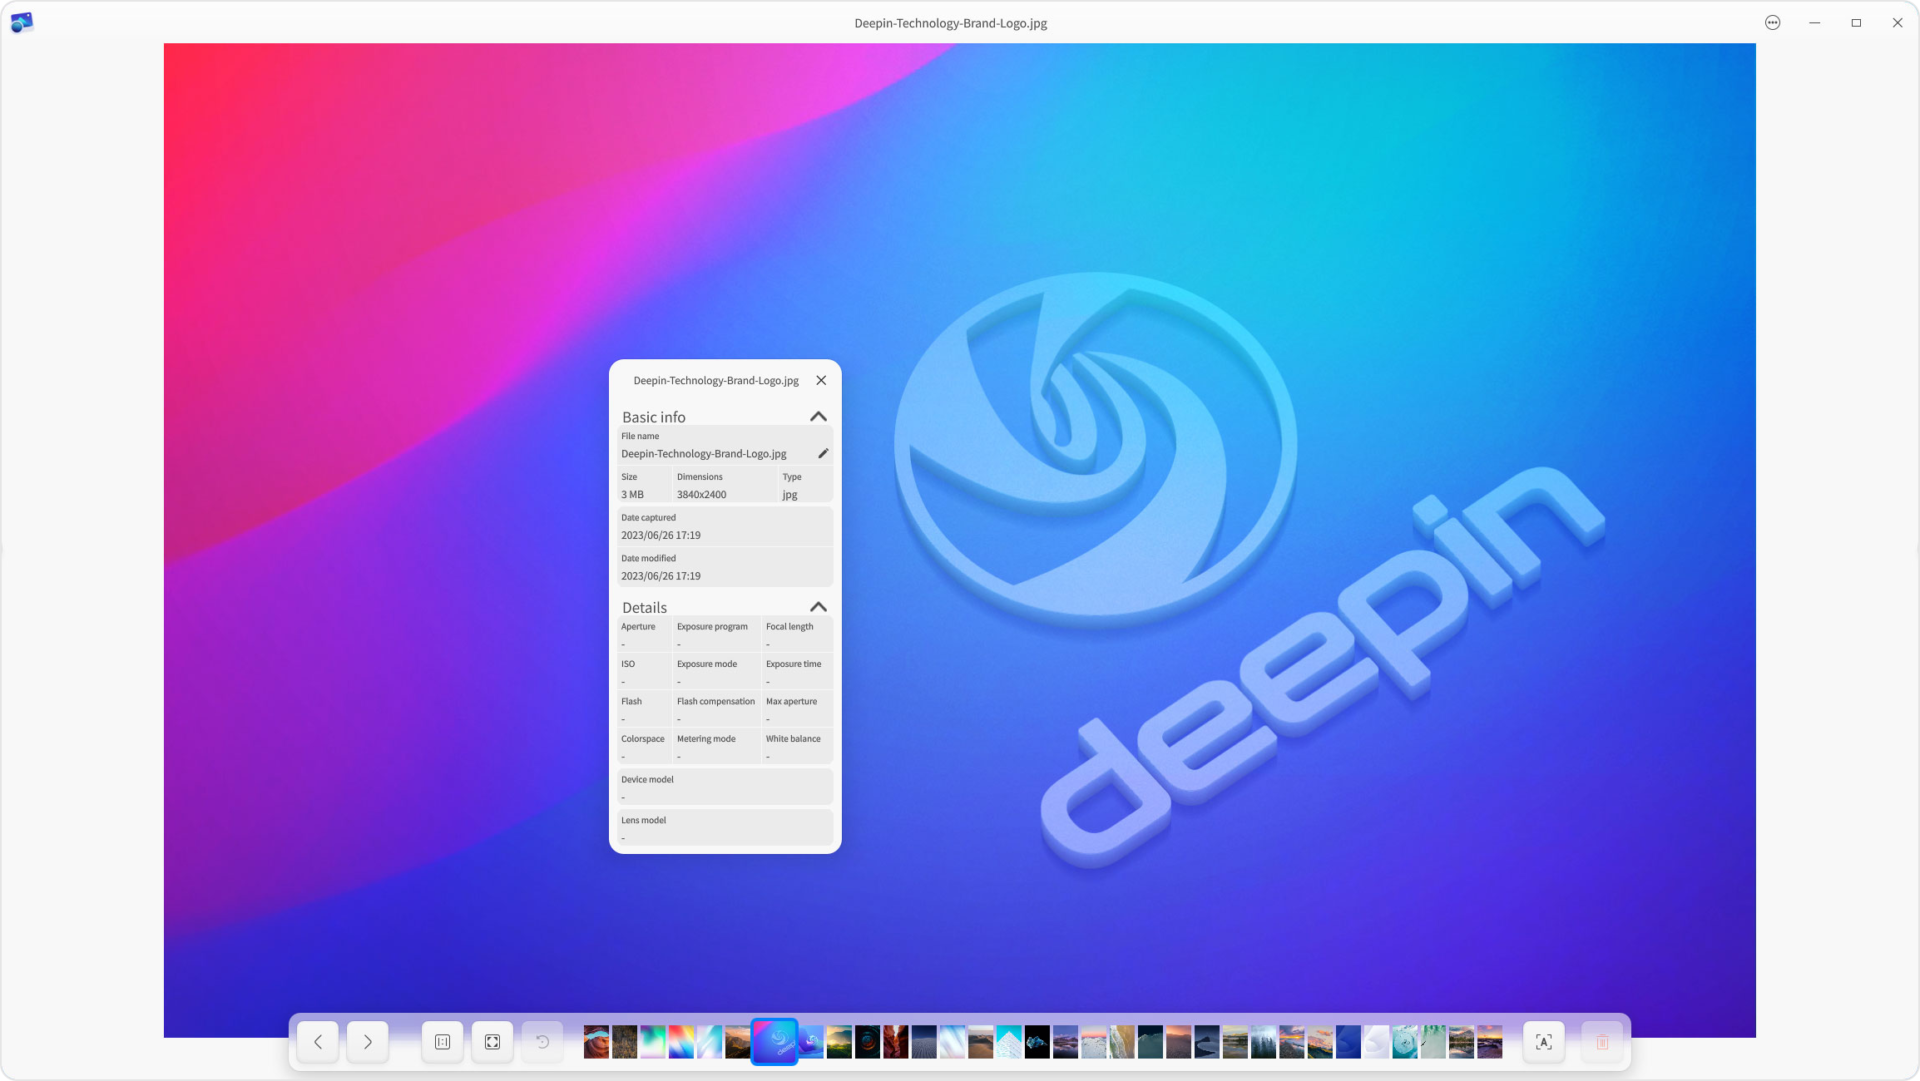The height and width of the screenshot is (1081, 1920).
Task: Rotate the image counterclockwise
Action: [x=542, y=1042]
